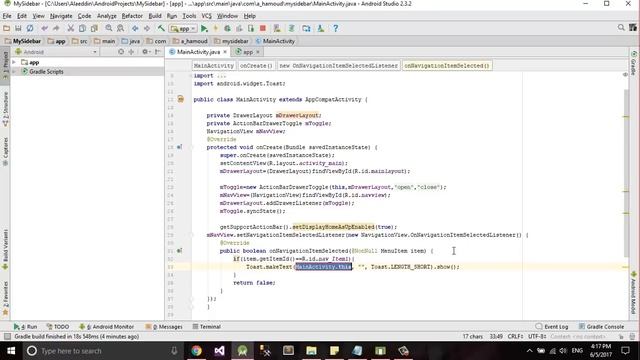The width and height of the screenshot is (640, 360).
Task: Click onCreate() structure breadcrumb
Action: [x=256, y=65]
